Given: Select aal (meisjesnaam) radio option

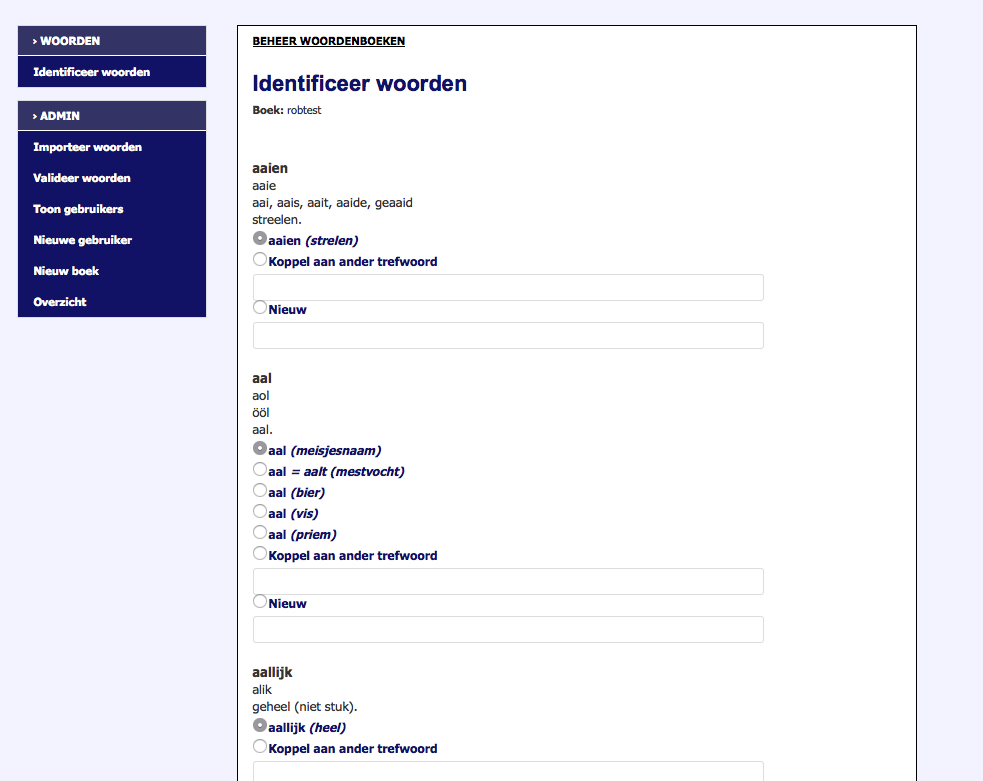Looking at the screenshot, I should pyautogui.click(x=260, y=449).
